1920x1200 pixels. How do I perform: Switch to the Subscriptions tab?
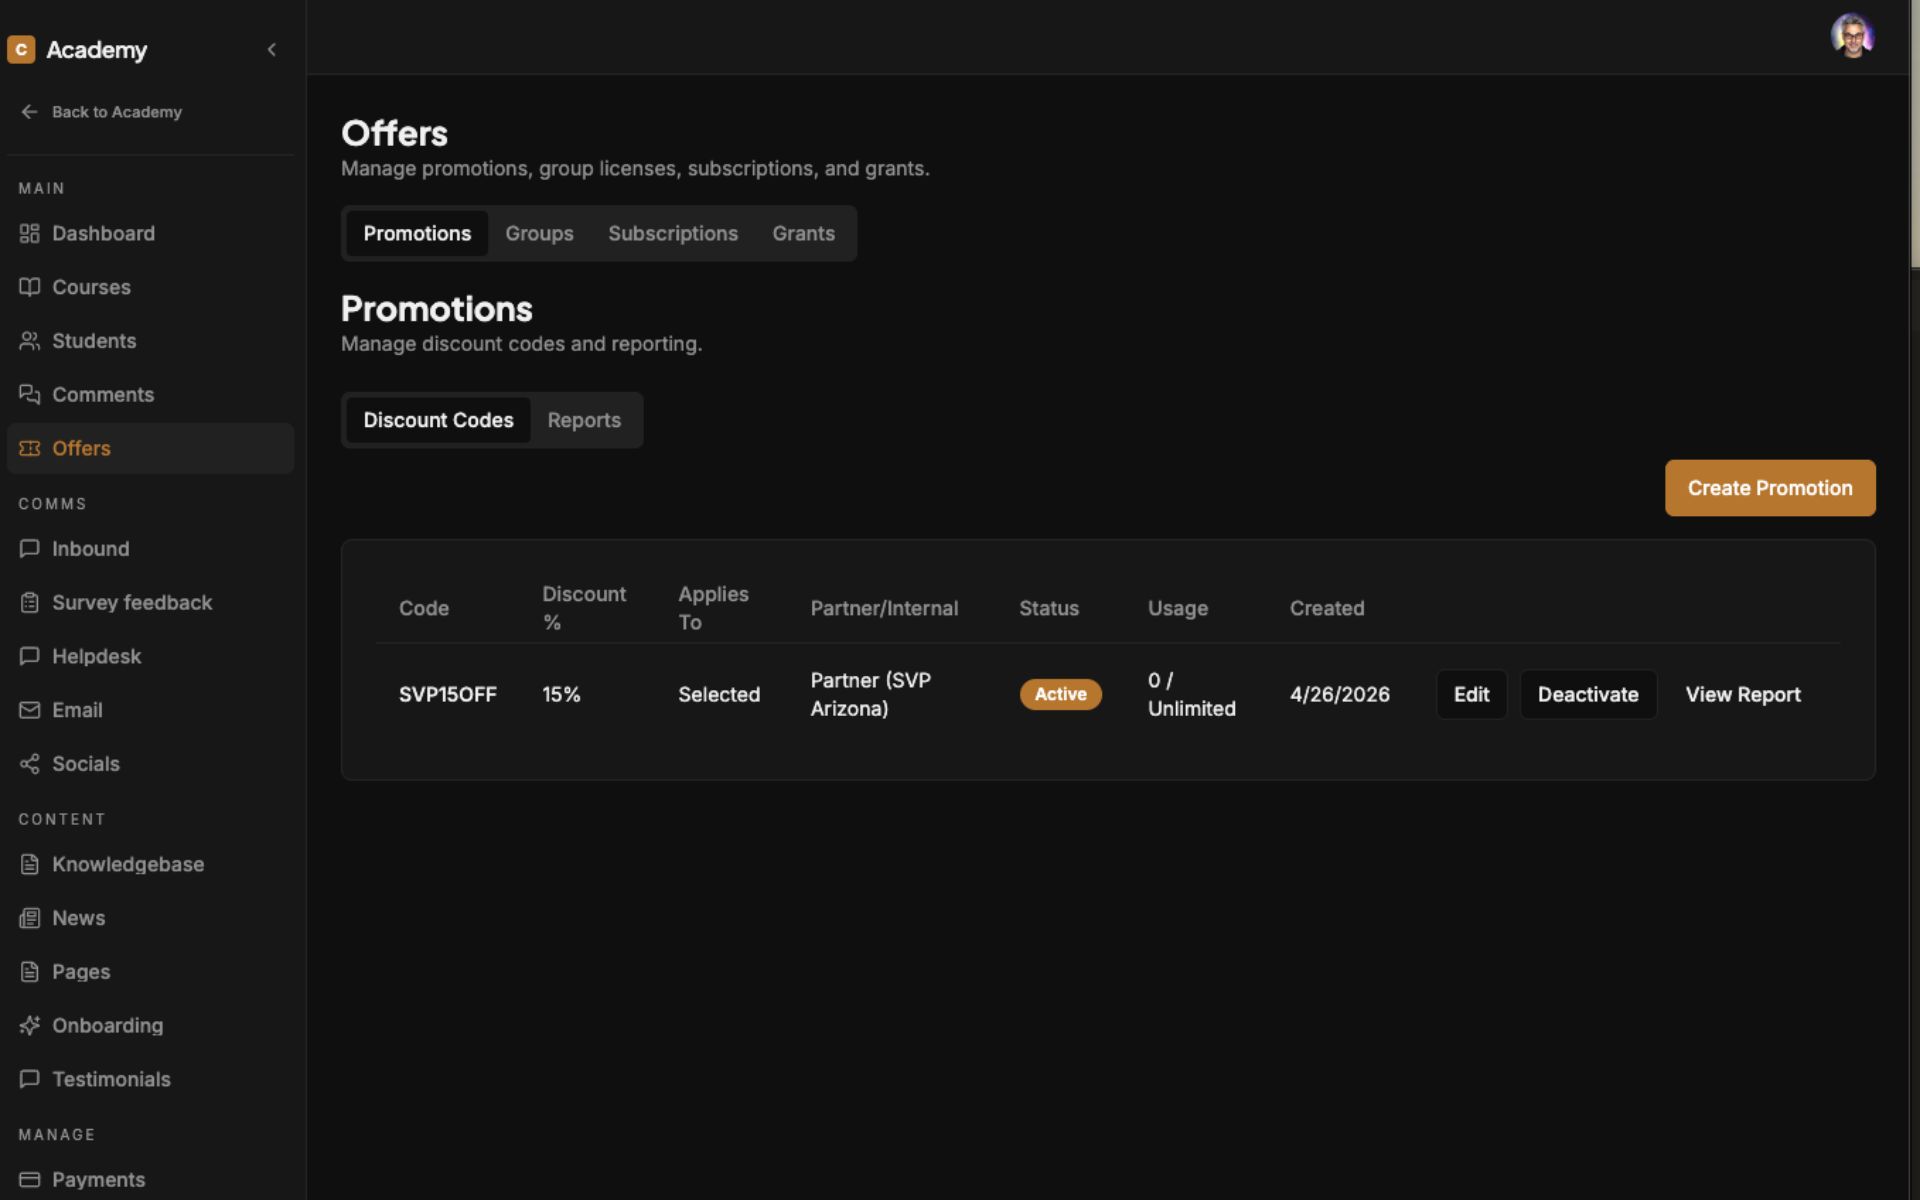point(673,233)
